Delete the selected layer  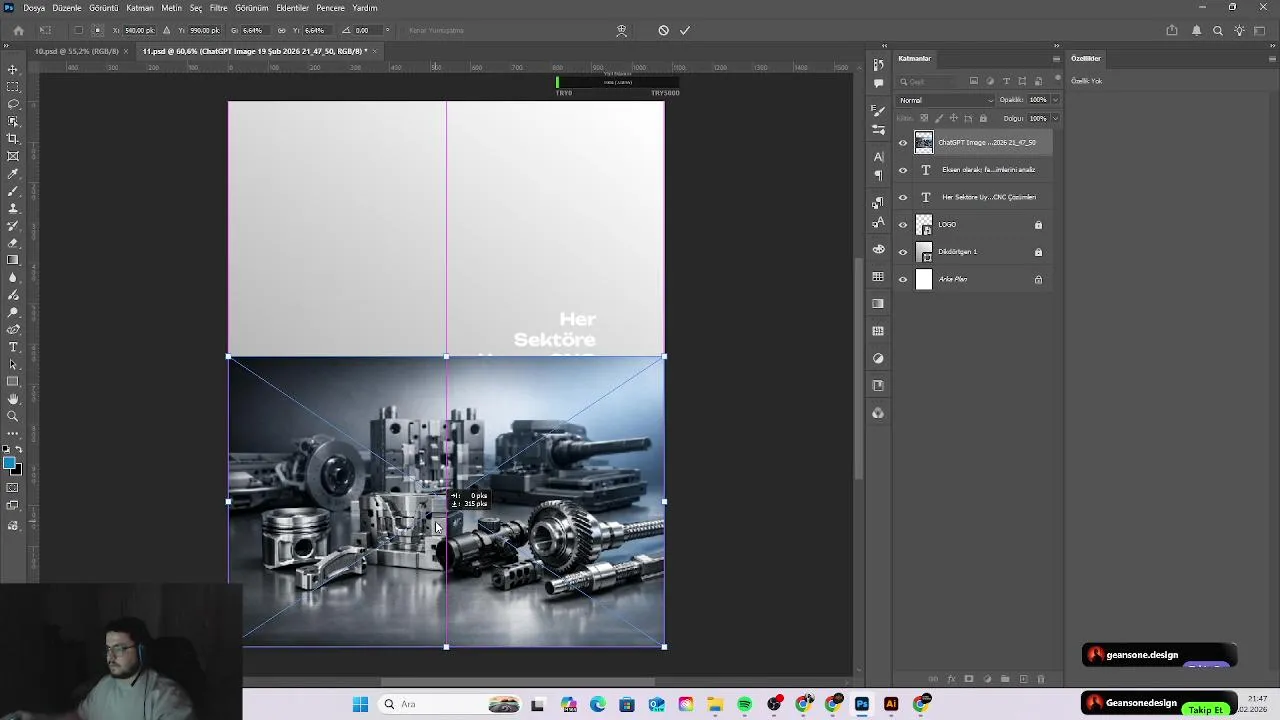pos(1041,679)
